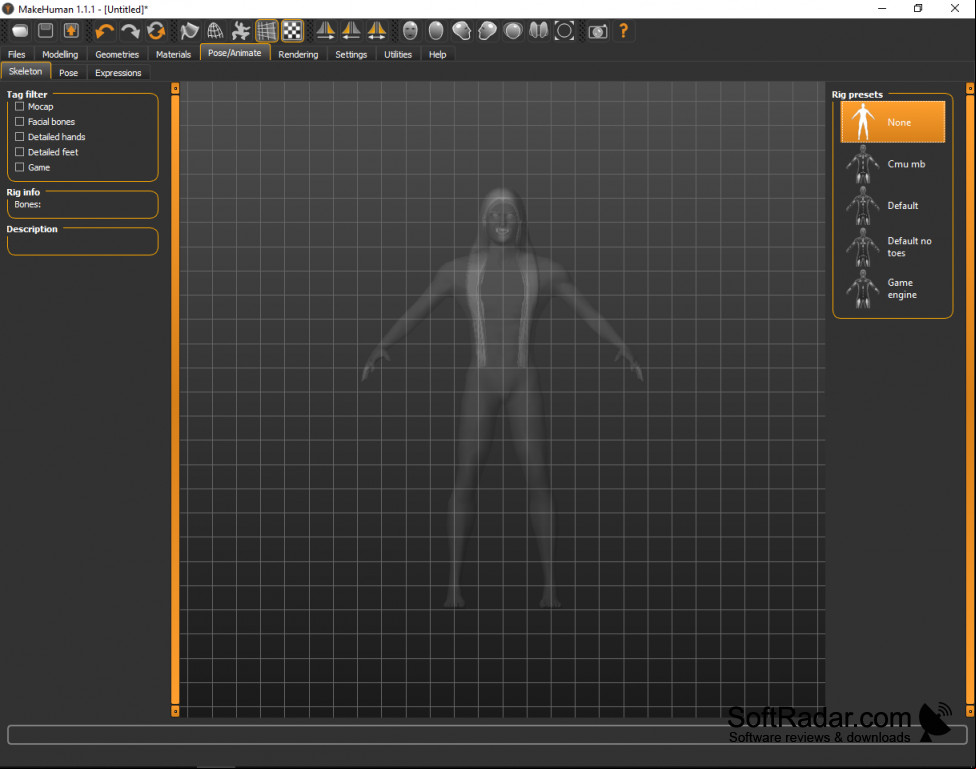Select the Cmu mb rig preset
The width and height of the screenshot is (976, 769).
point(892,164)
